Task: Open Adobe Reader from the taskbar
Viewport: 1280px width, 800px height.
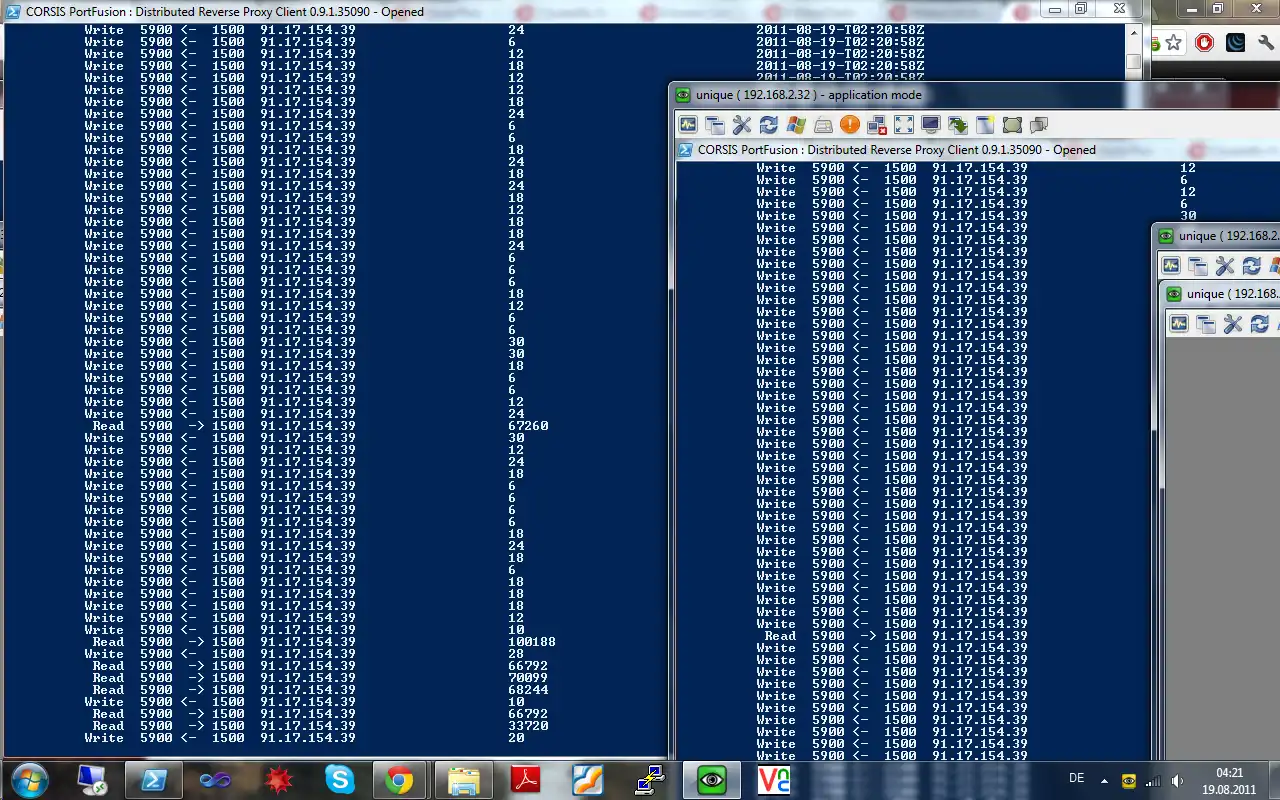Action: coord(526,779)
